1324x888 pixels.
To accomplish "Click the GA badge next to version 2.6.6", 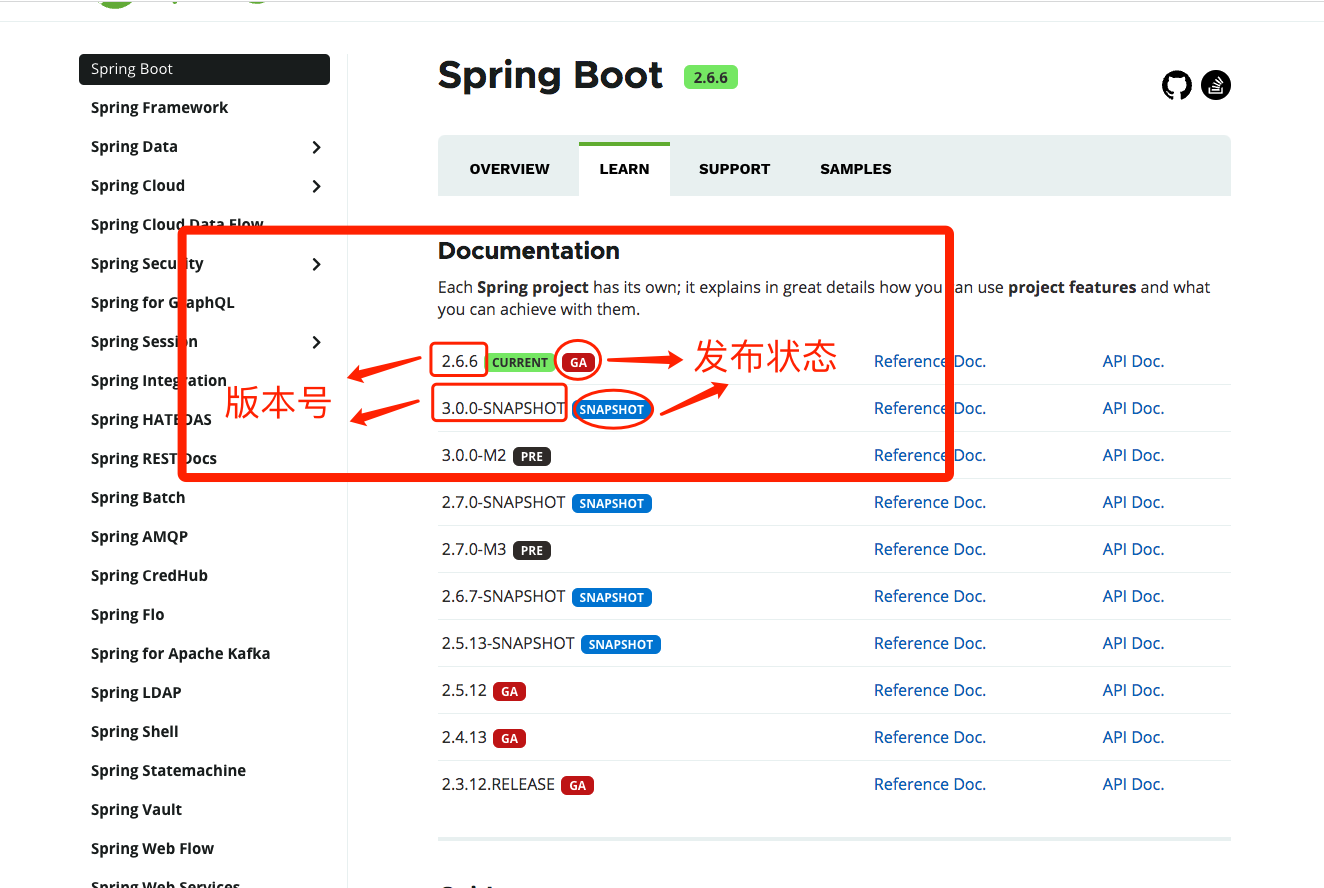I will (x=578, y=362).
